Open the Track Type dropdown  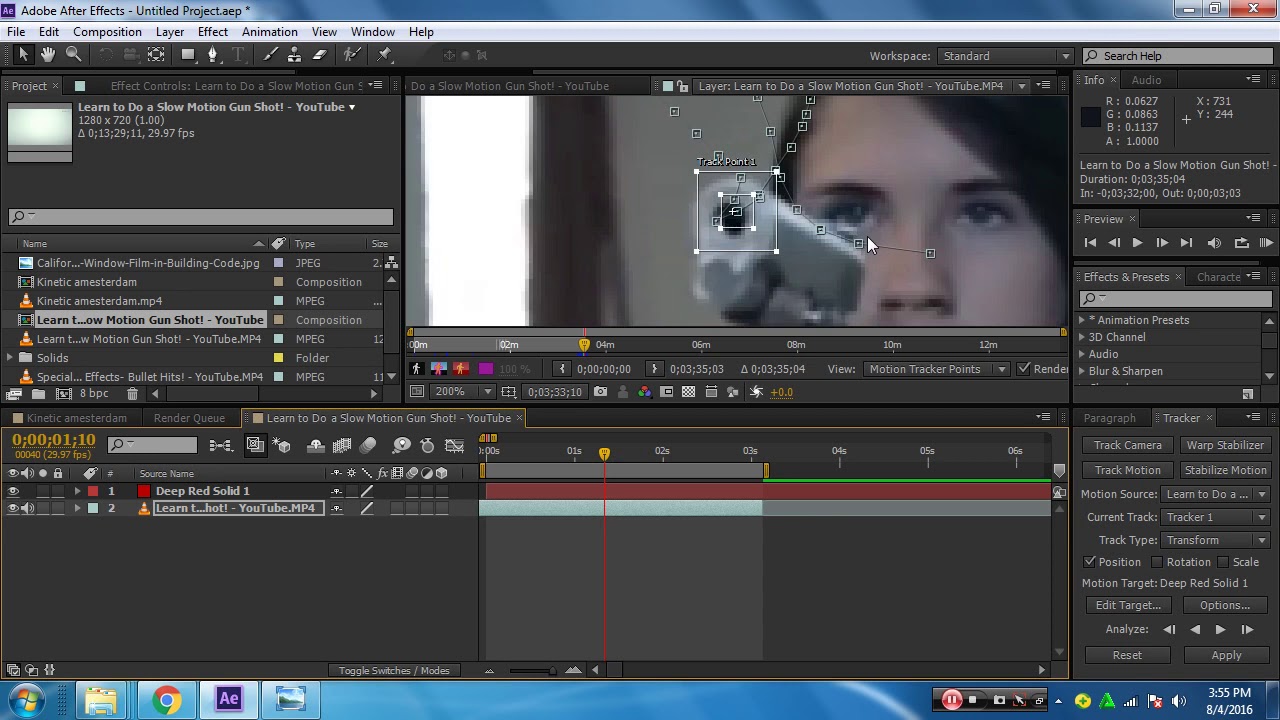click(x=1214, y=540)
